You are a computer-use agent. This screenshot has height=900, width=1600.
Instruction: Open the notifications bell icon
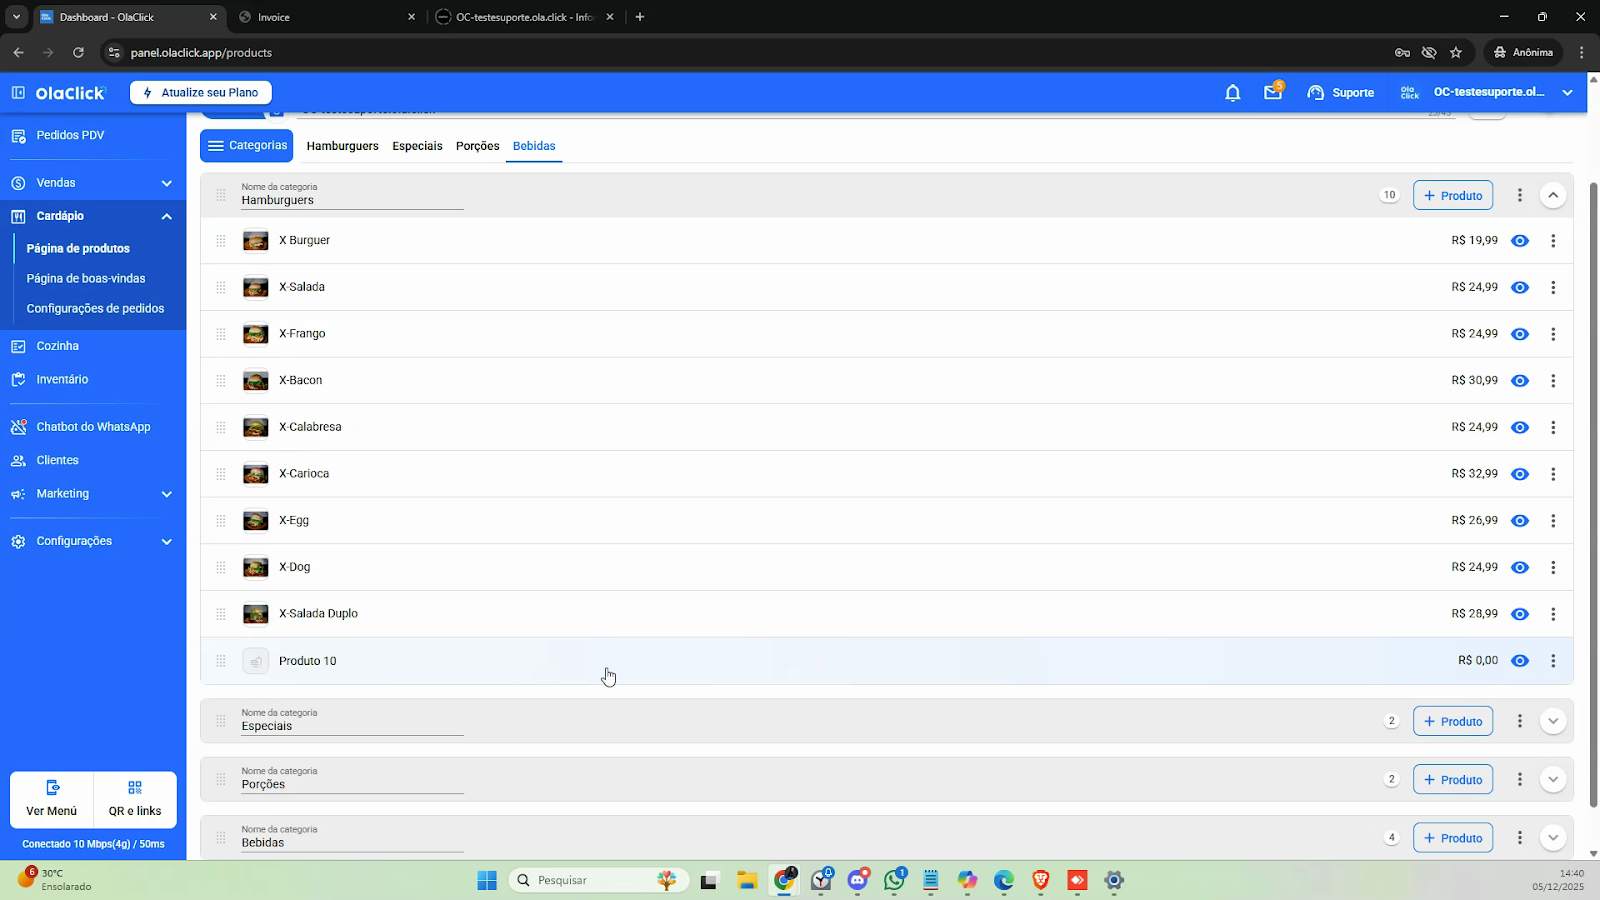(1232, 93)
